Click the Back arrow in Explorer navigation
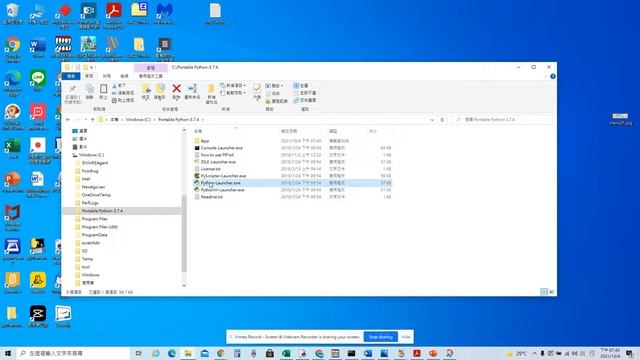The width and height of the screenshot is (640, 360). pyautogui.click(x=68, y=120)
